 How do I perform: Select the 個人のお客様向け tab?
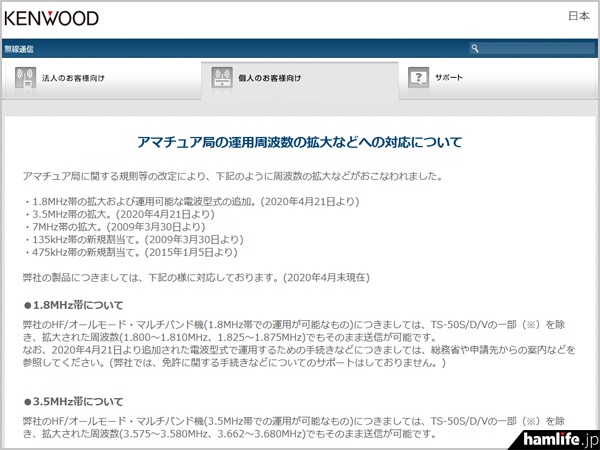point(270,77)
